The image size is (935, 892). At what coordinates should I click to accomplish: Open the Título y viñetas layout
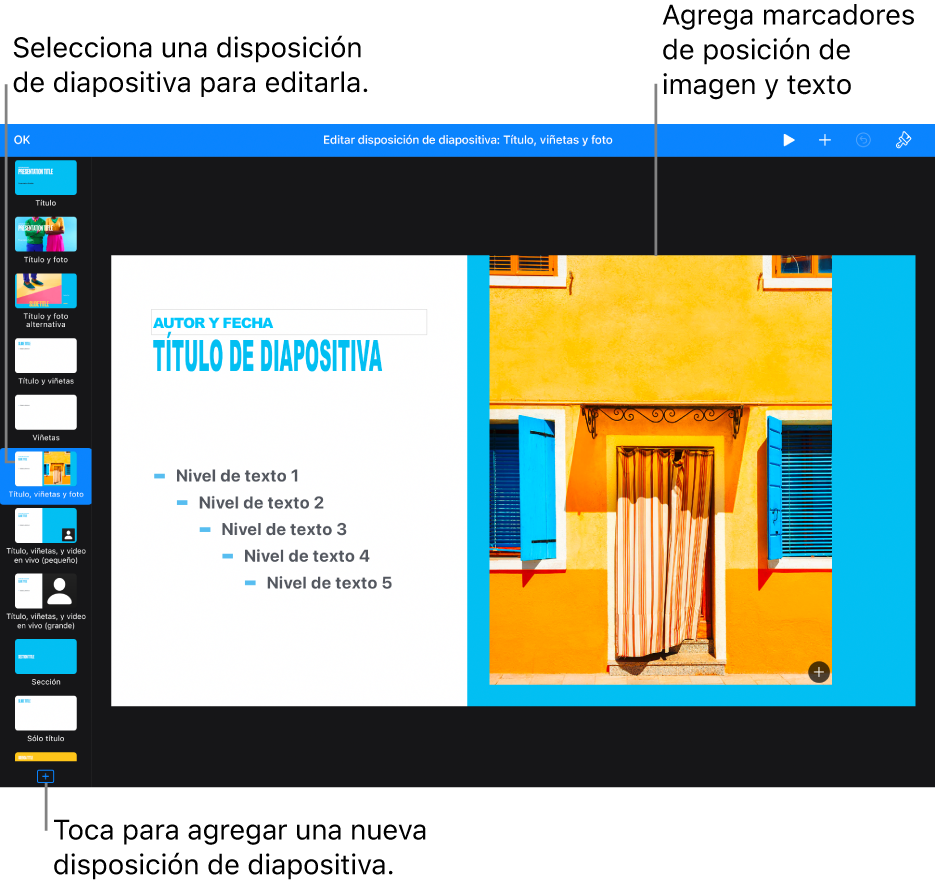(x=45, y=356)
